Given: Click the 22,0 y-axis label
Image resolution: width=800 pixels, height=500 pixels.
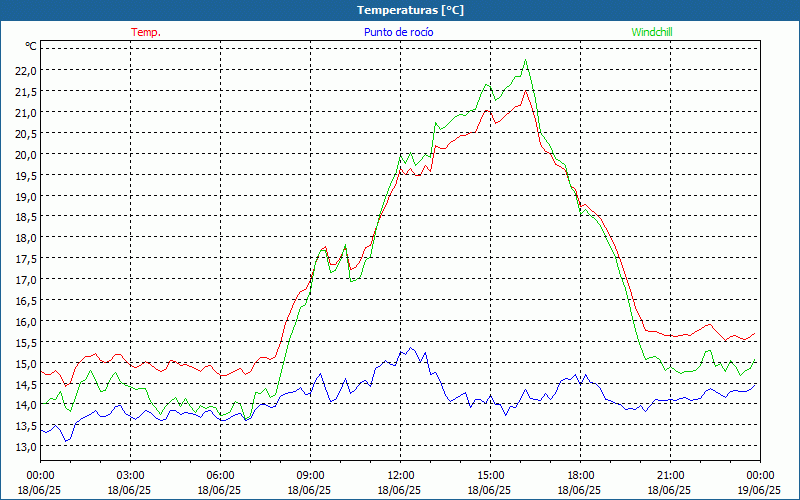Looking at the screenshot, I should (26, 70).
